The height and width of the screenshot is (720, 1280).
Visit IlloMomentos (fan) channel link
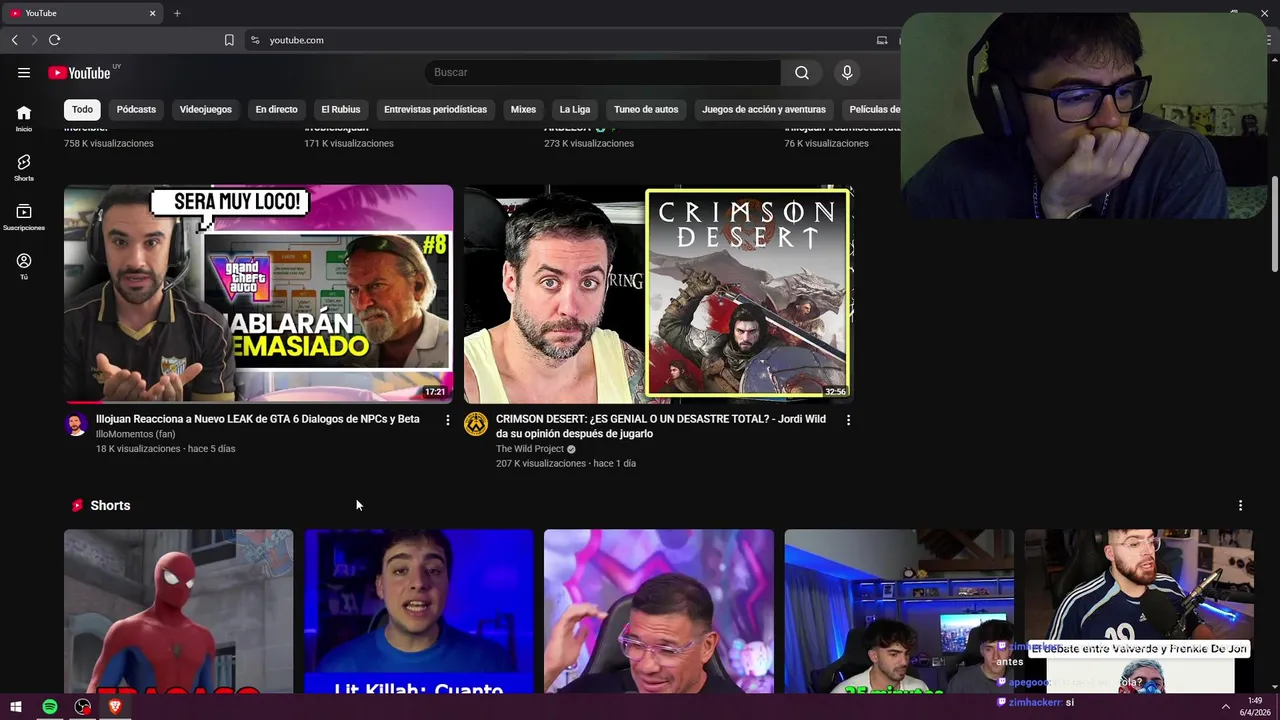(135, 434)
